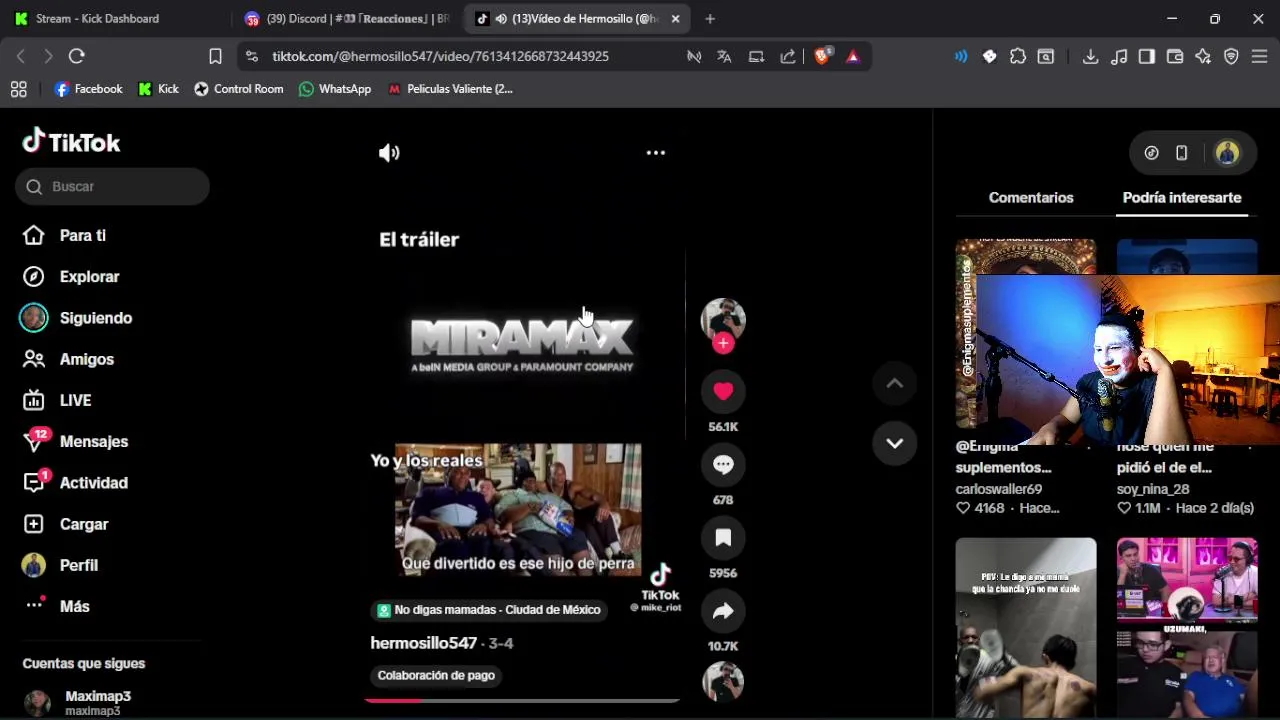The height and width of the screenshot is (720, 1280).
Task: Click the Colaboración de pago label
Action: 436,676
